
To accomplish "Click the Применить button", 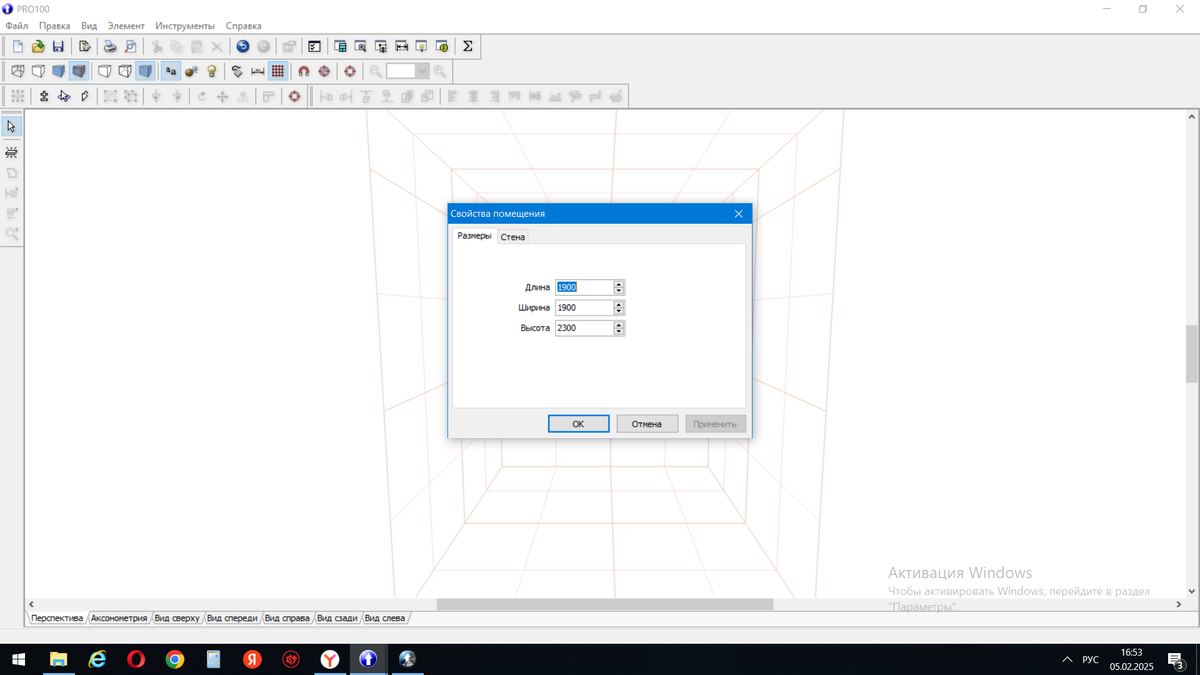I will tap(715, 424).
